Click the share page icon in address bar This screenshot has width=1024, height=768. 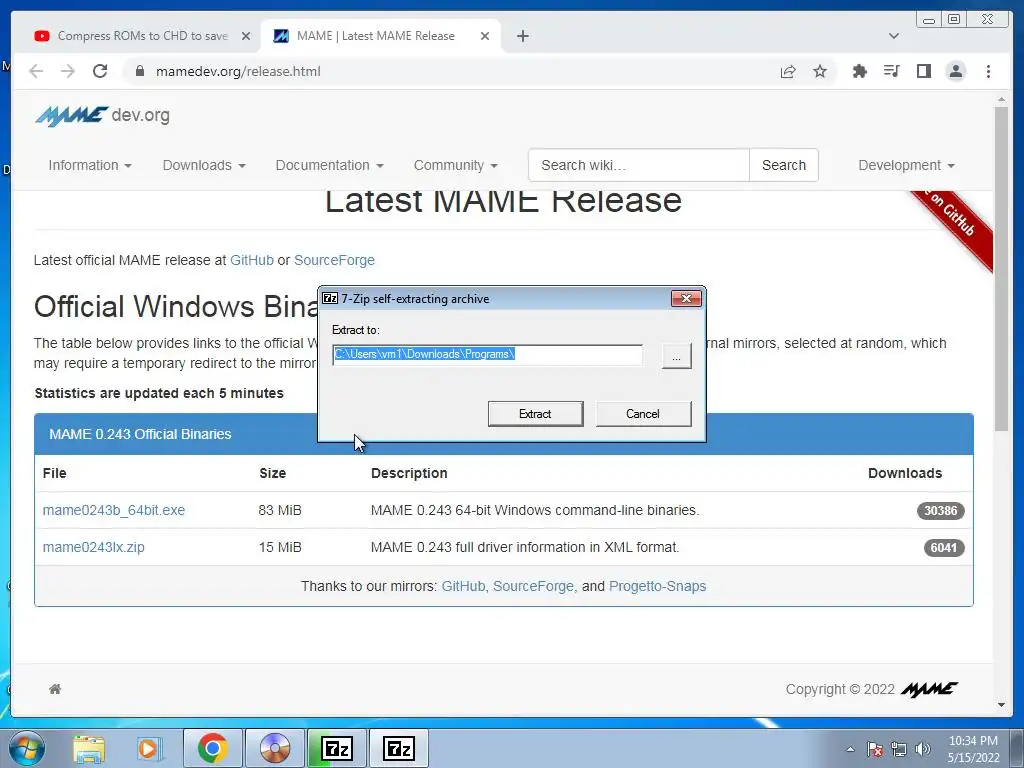[x=788, y=71]
